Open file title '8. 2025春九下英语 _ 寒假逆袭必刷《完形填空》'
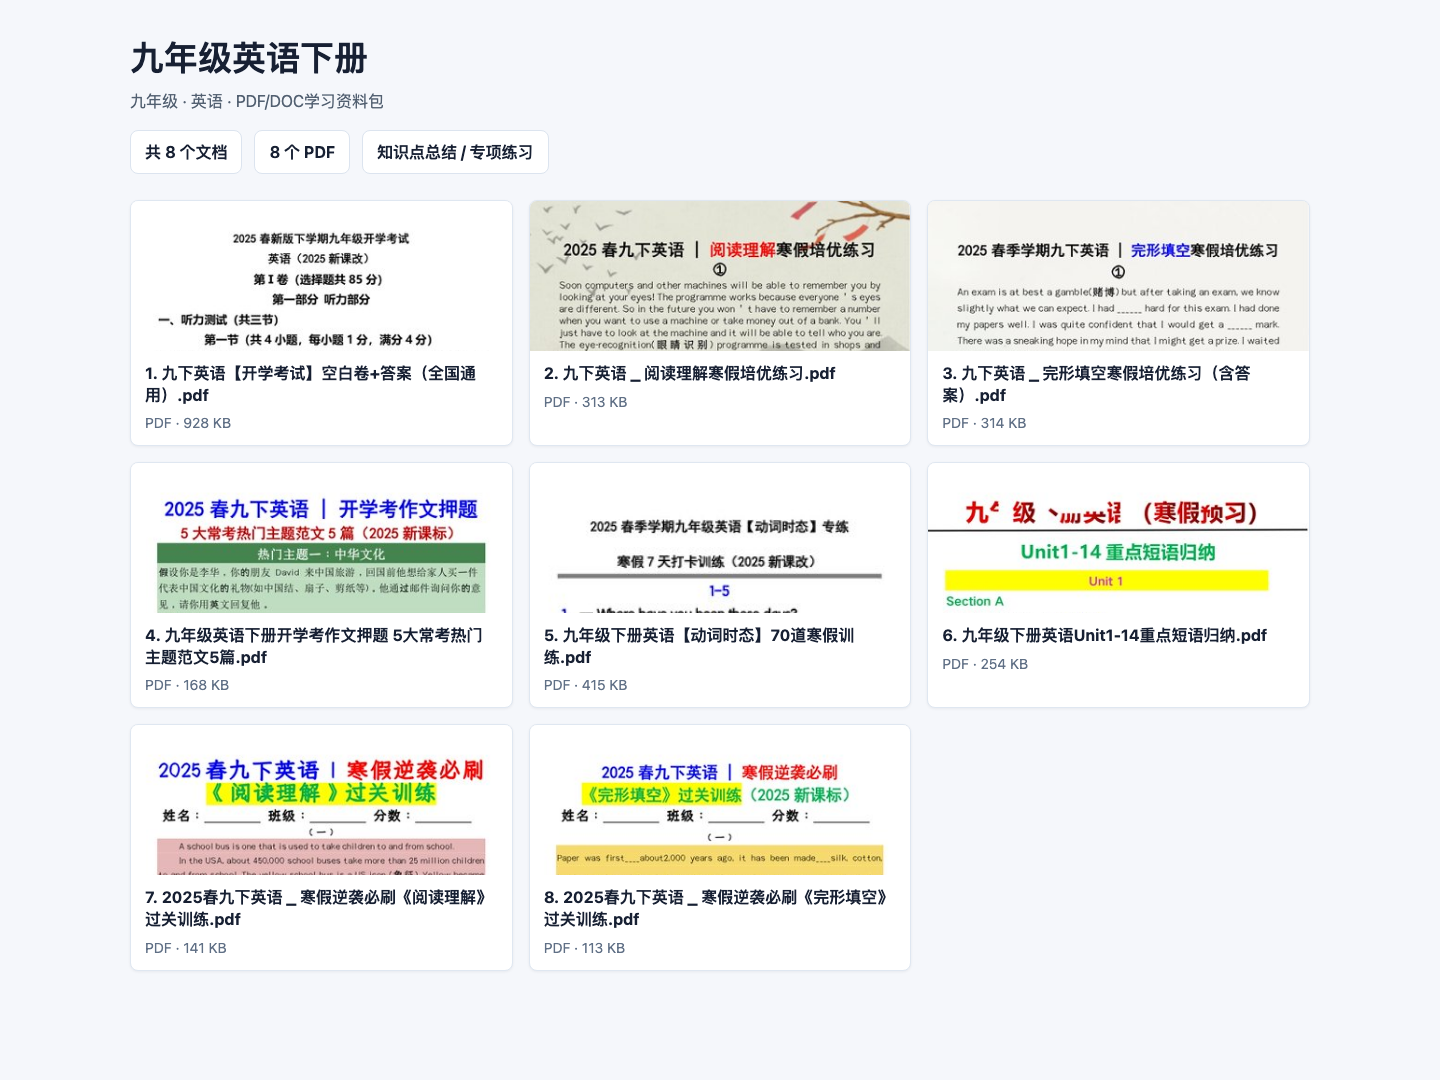The image size is (1440, 1080). tap(716, 908)
